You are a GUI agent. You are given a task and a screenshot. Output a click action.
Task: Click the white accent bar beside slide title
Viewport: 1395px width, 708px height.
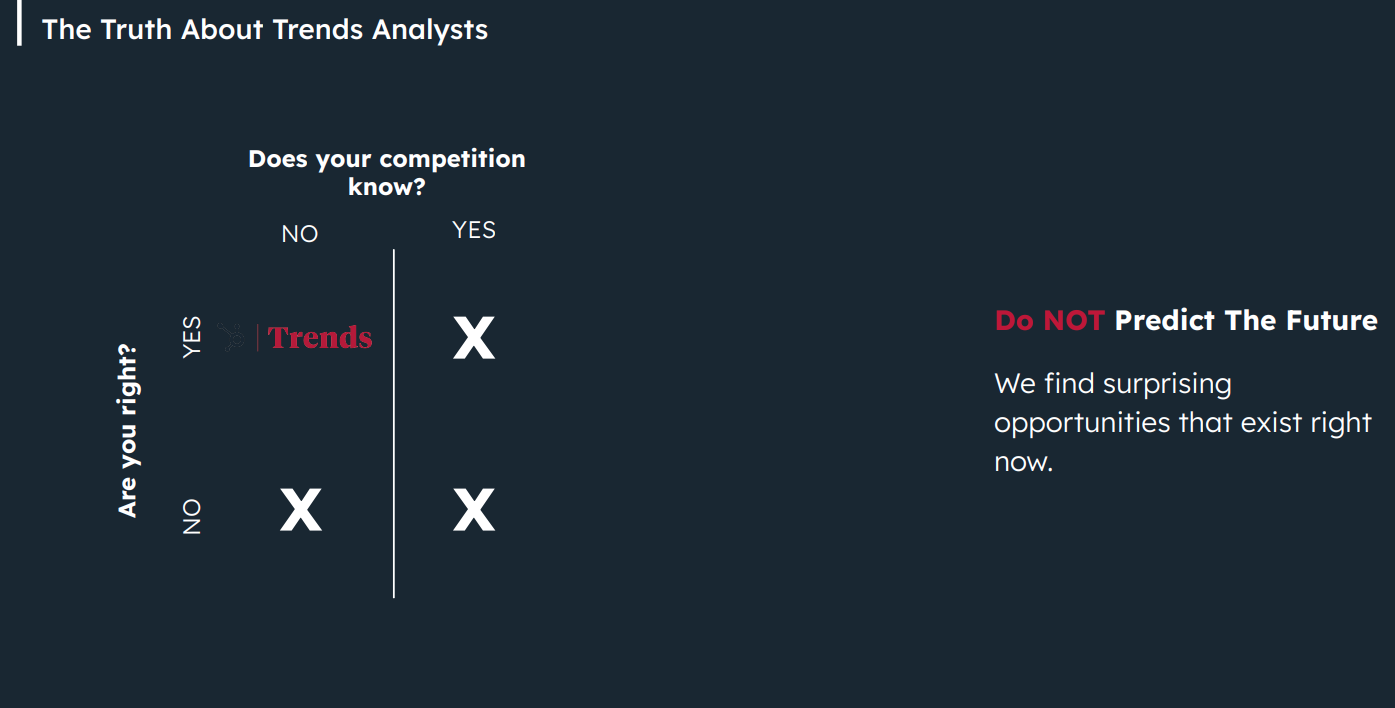click(x=19, y=23)
